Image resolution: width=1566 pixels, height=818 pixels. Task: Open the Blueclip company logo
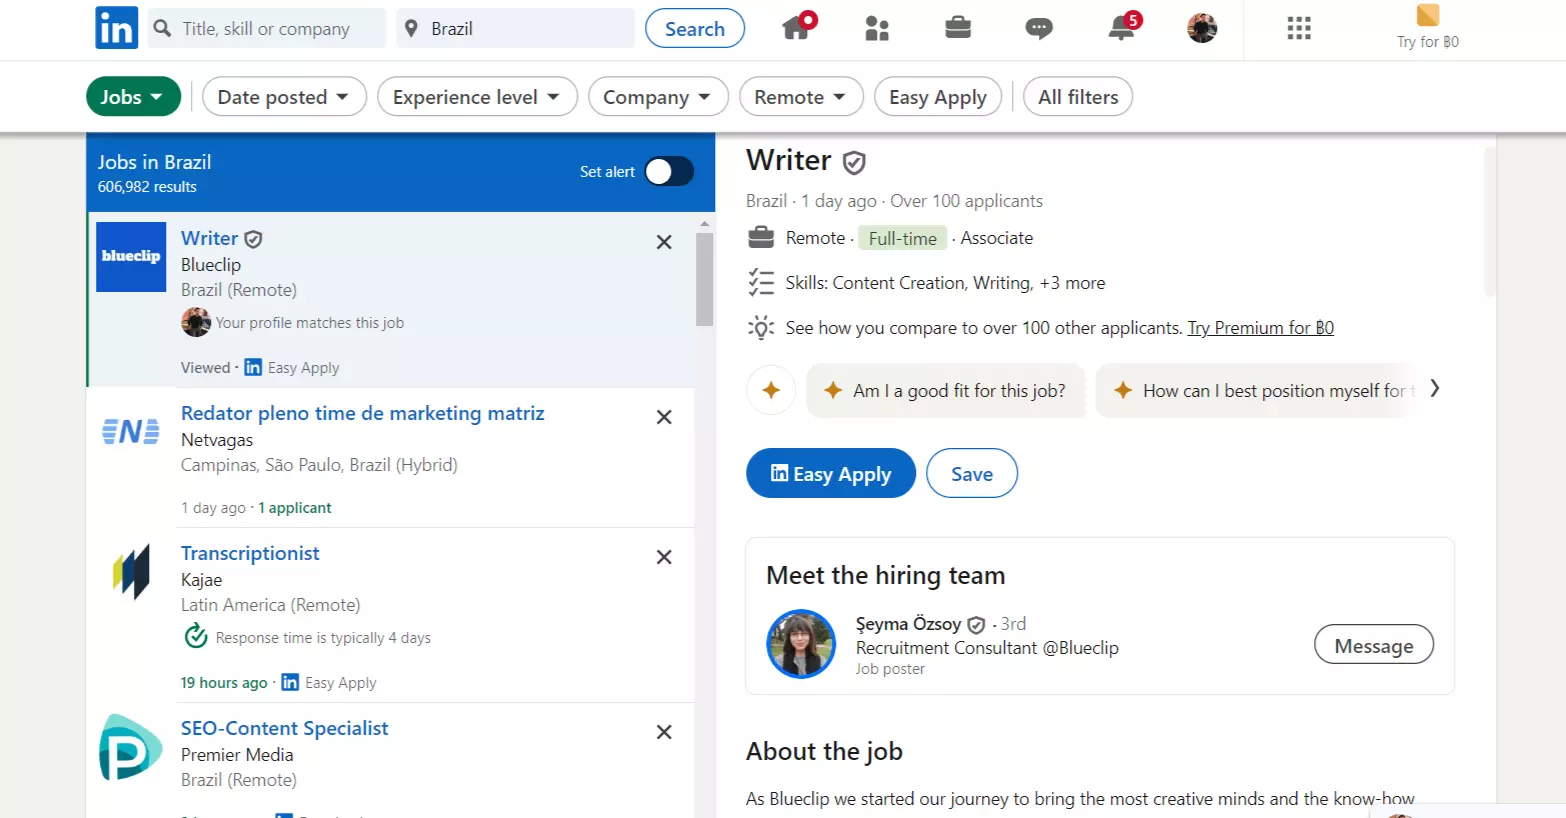click(x=131, y=257)
